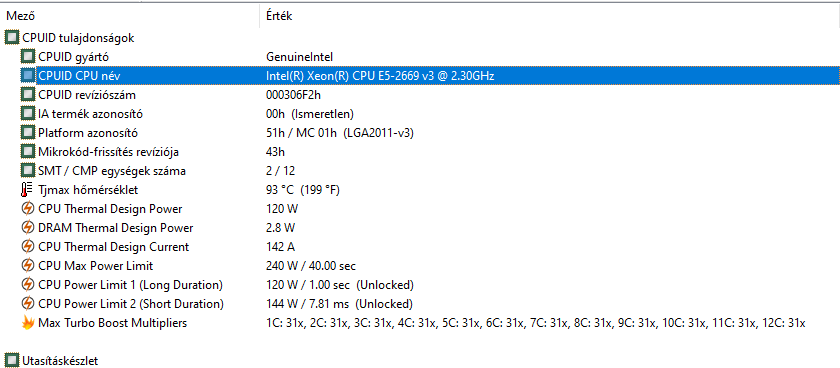Viewport: 840px width, 368px height.
Task: Click the Mező column header
Action: click(x=130, y=16)
